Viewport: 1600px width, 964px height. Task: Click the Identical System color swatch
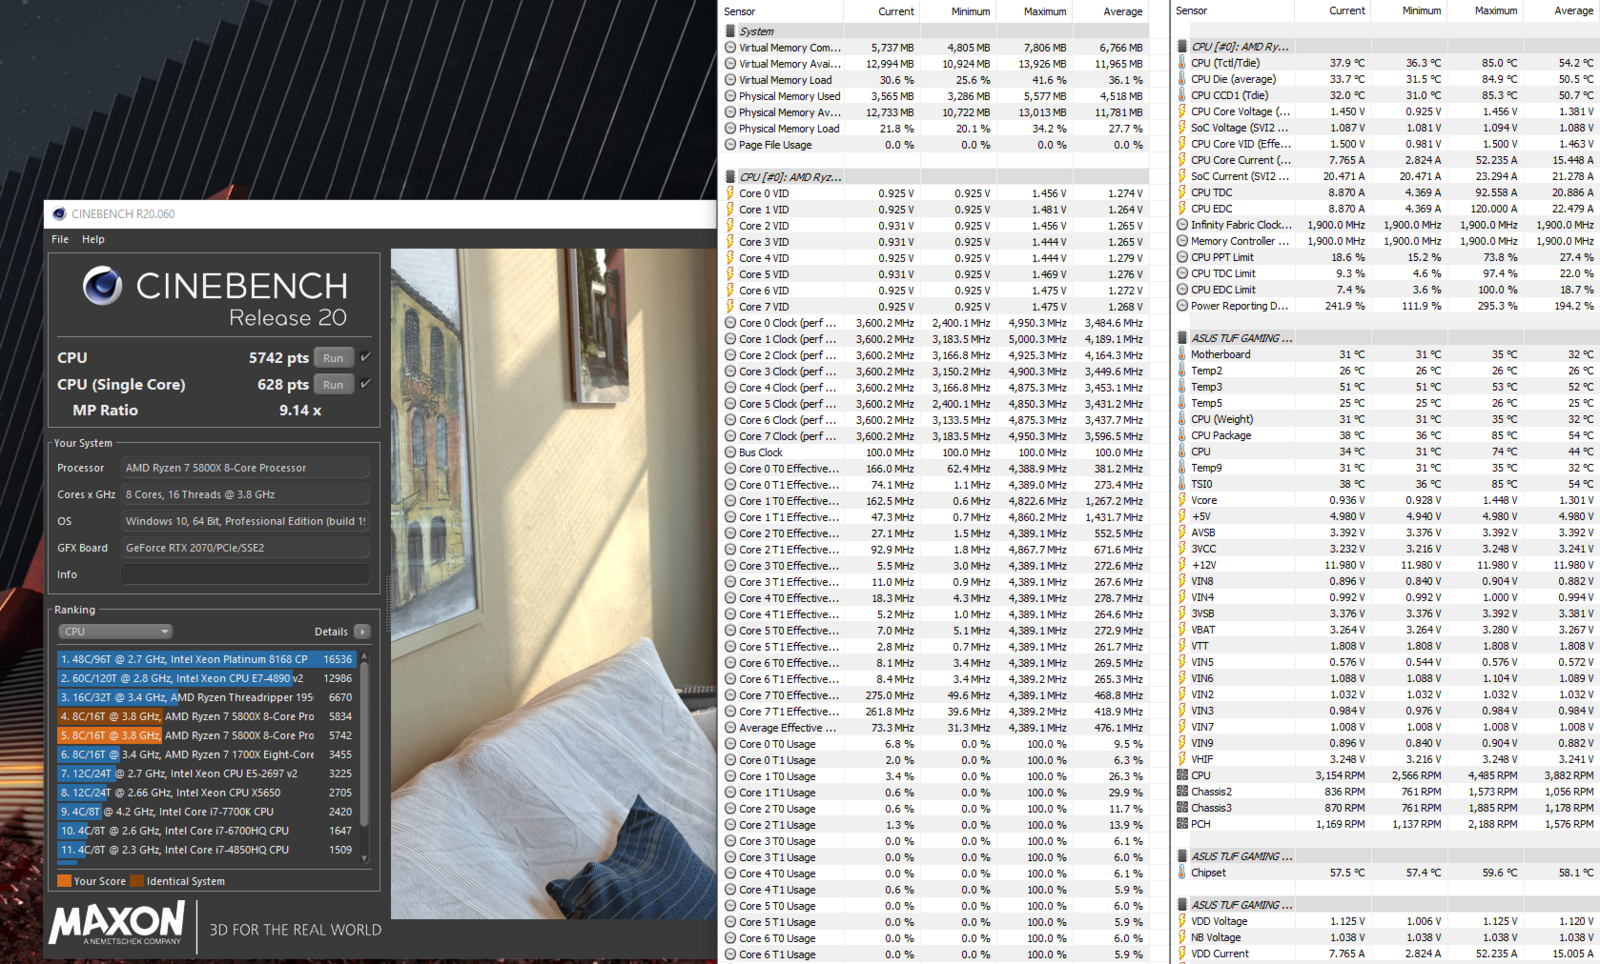point(137,881)
